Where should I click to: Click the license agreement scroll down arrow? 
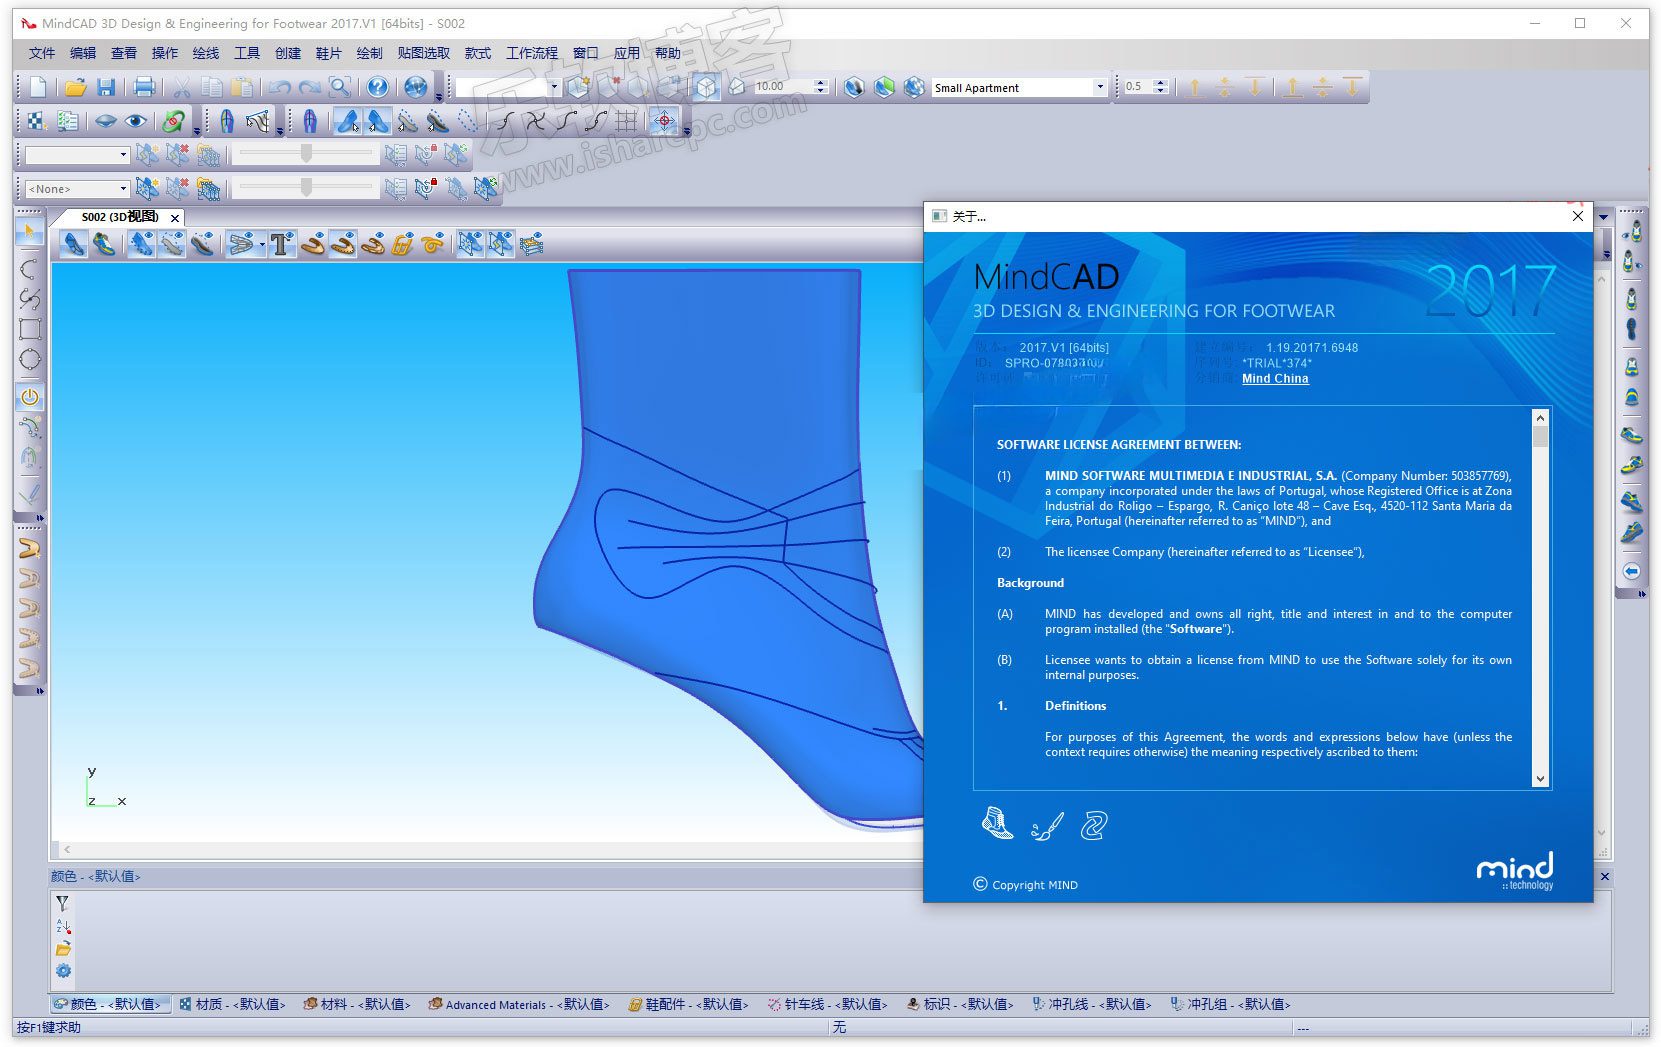(1540, 779)
